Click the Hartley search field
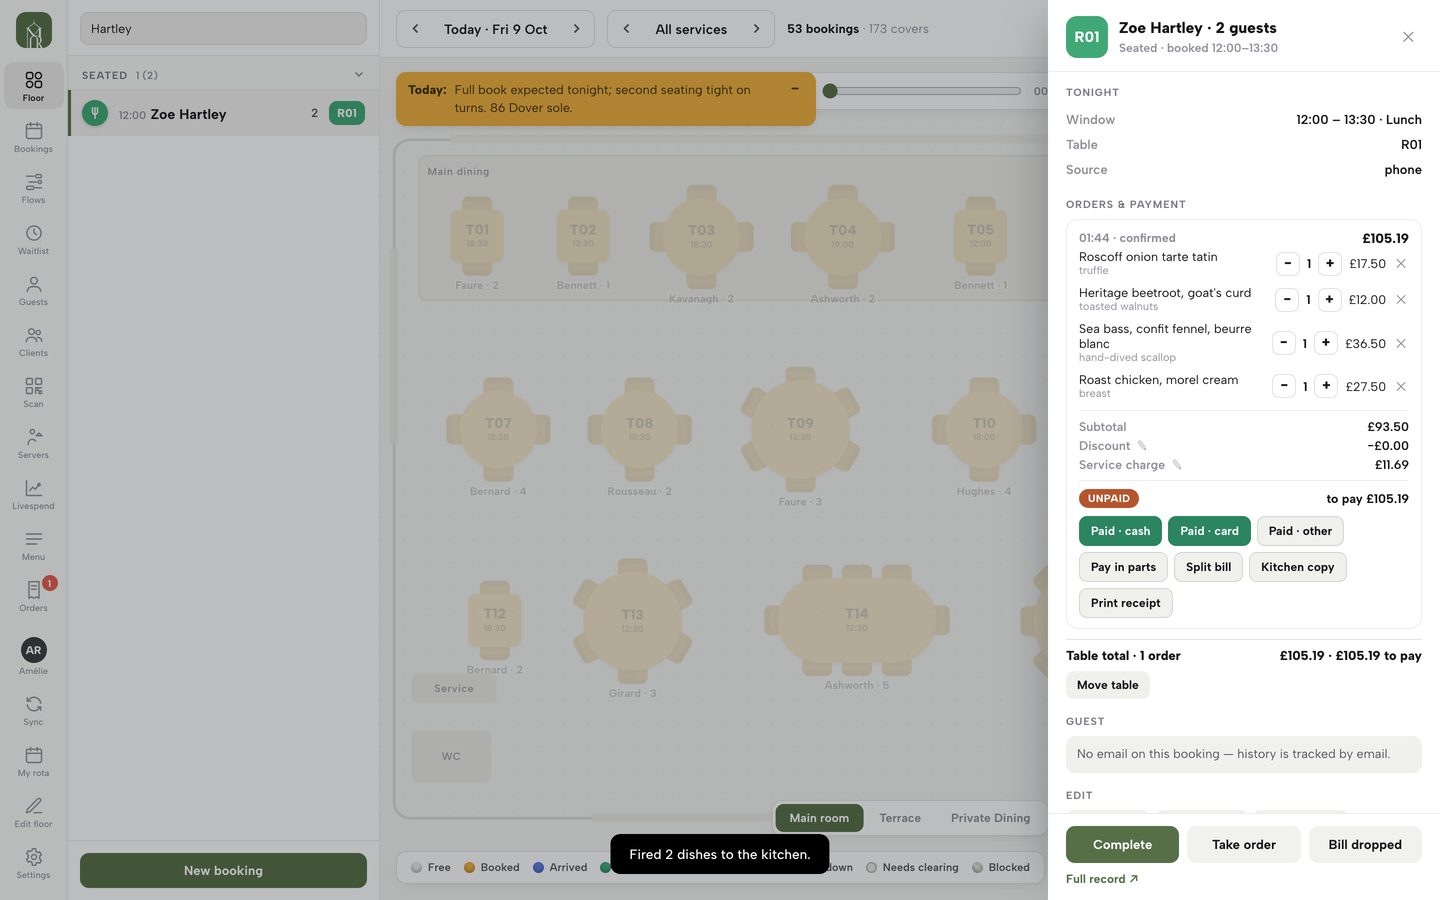The width and height of the screenshot is (1440, 900). 223,29
